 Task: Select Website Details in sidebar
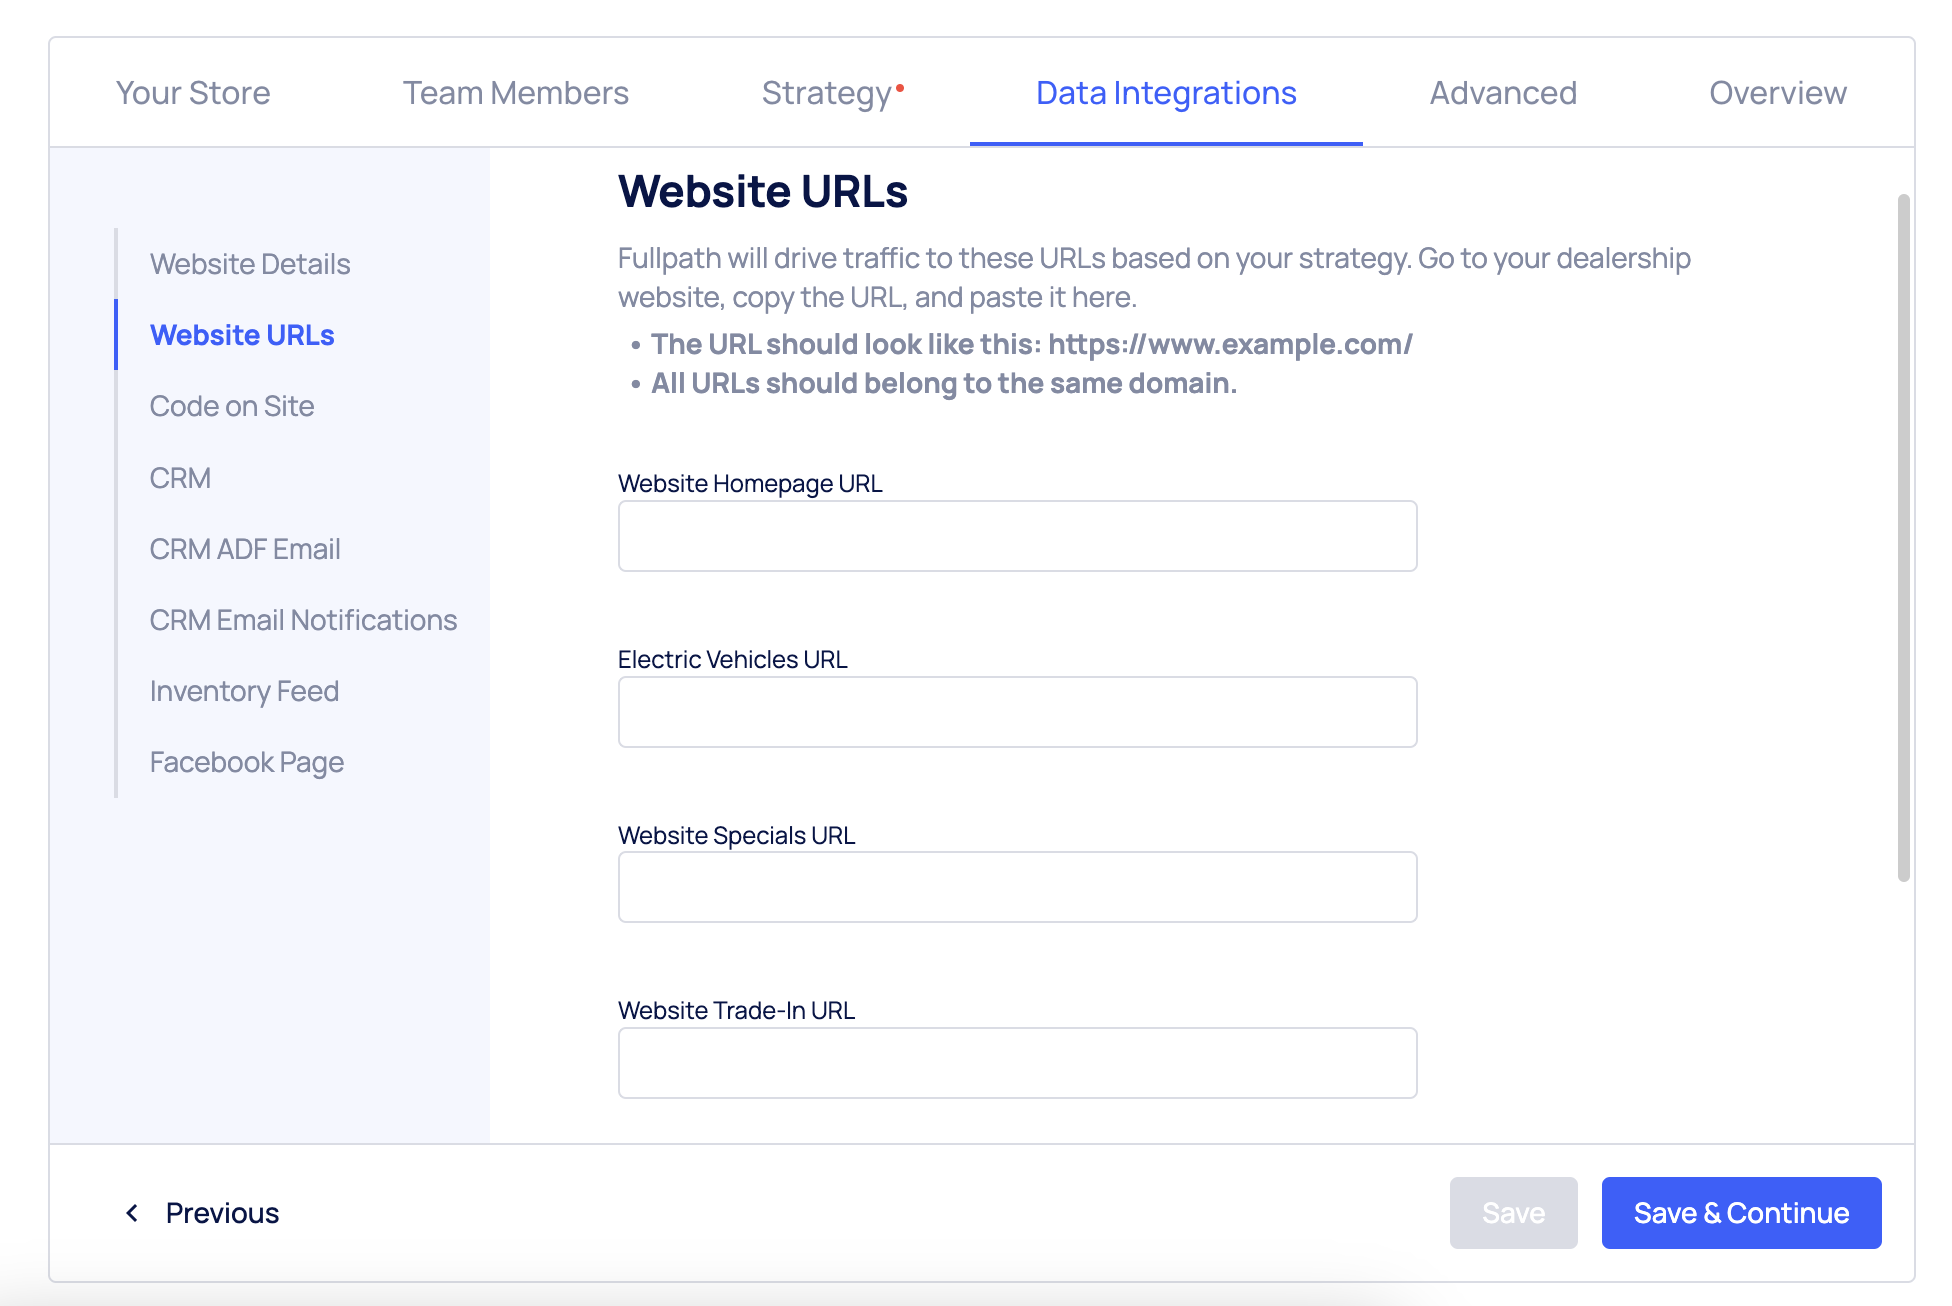click(x=250, y=264)
